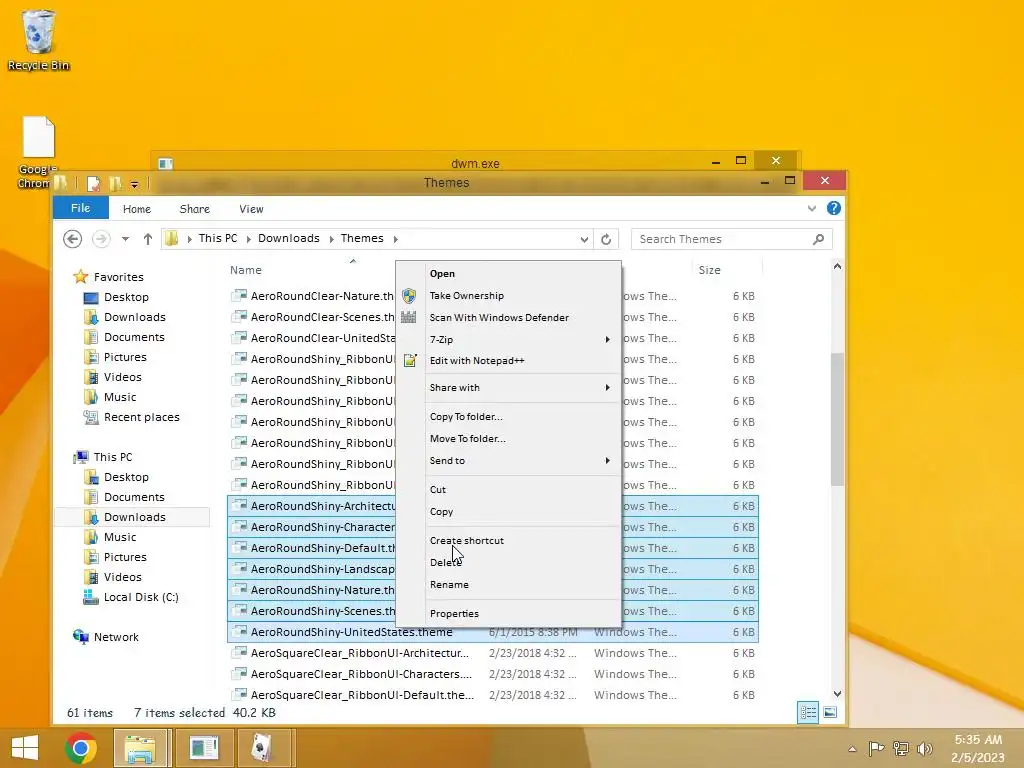Refresh the Themes folder view
Viewport: 1024px width, 768px height.
pyautogui.click(x=606, y=239)
